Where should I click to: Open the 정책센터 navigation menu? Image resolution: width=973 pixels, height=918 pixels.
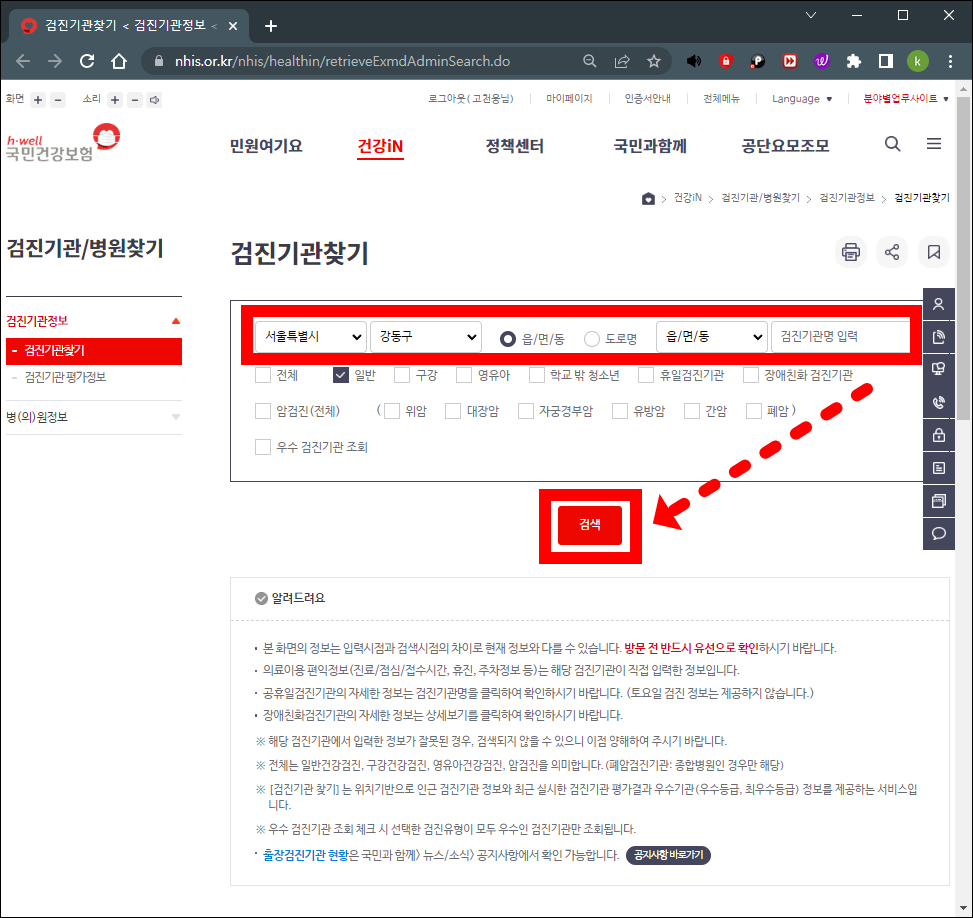click(x=514, y=145)
